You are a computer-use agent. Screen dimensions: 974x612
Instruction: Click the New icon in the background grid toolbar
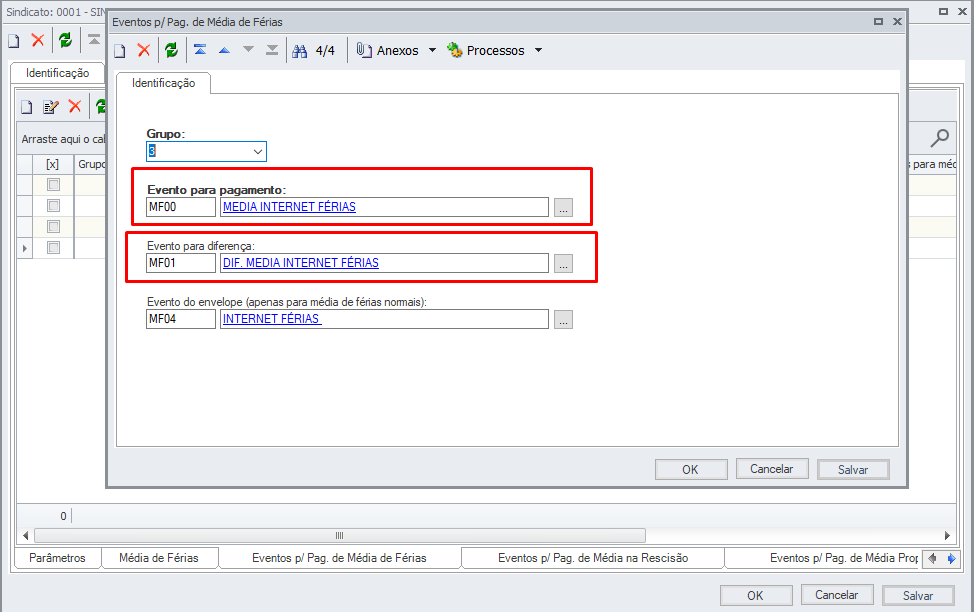tap(27, 107)
